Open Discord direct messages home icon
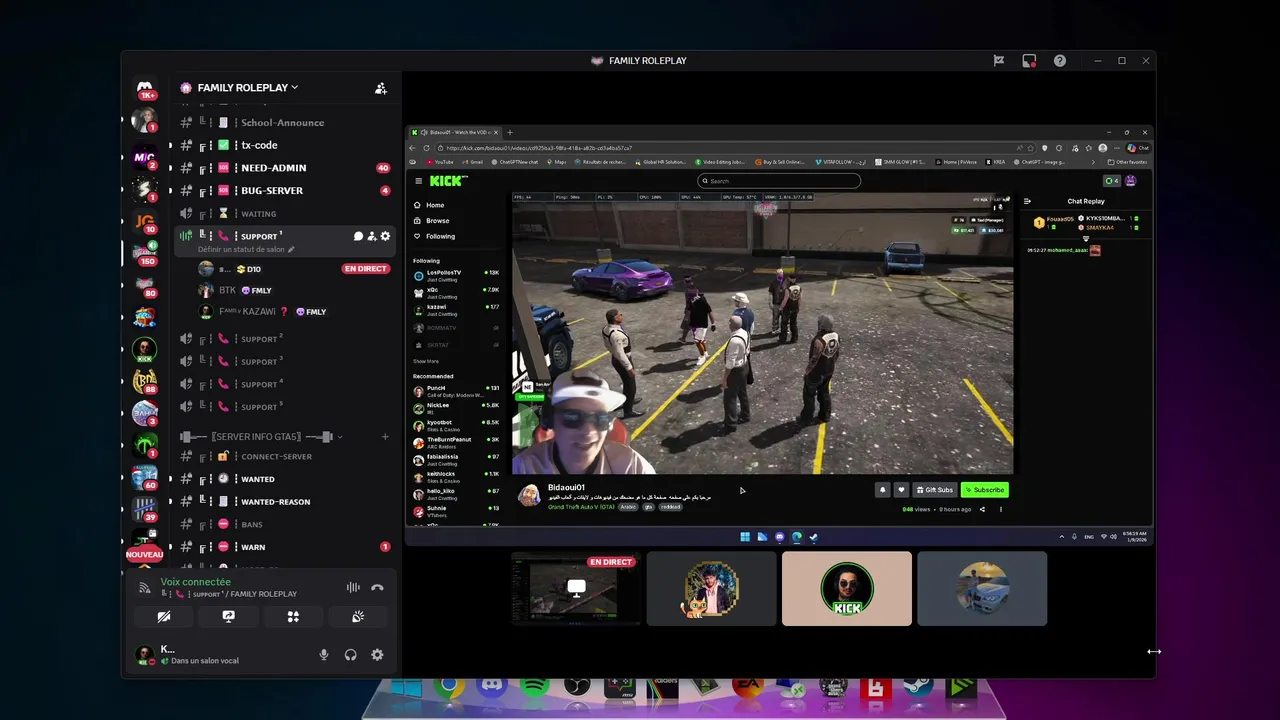Viewport: 1280px width, 720px height. tap(145, 88)
